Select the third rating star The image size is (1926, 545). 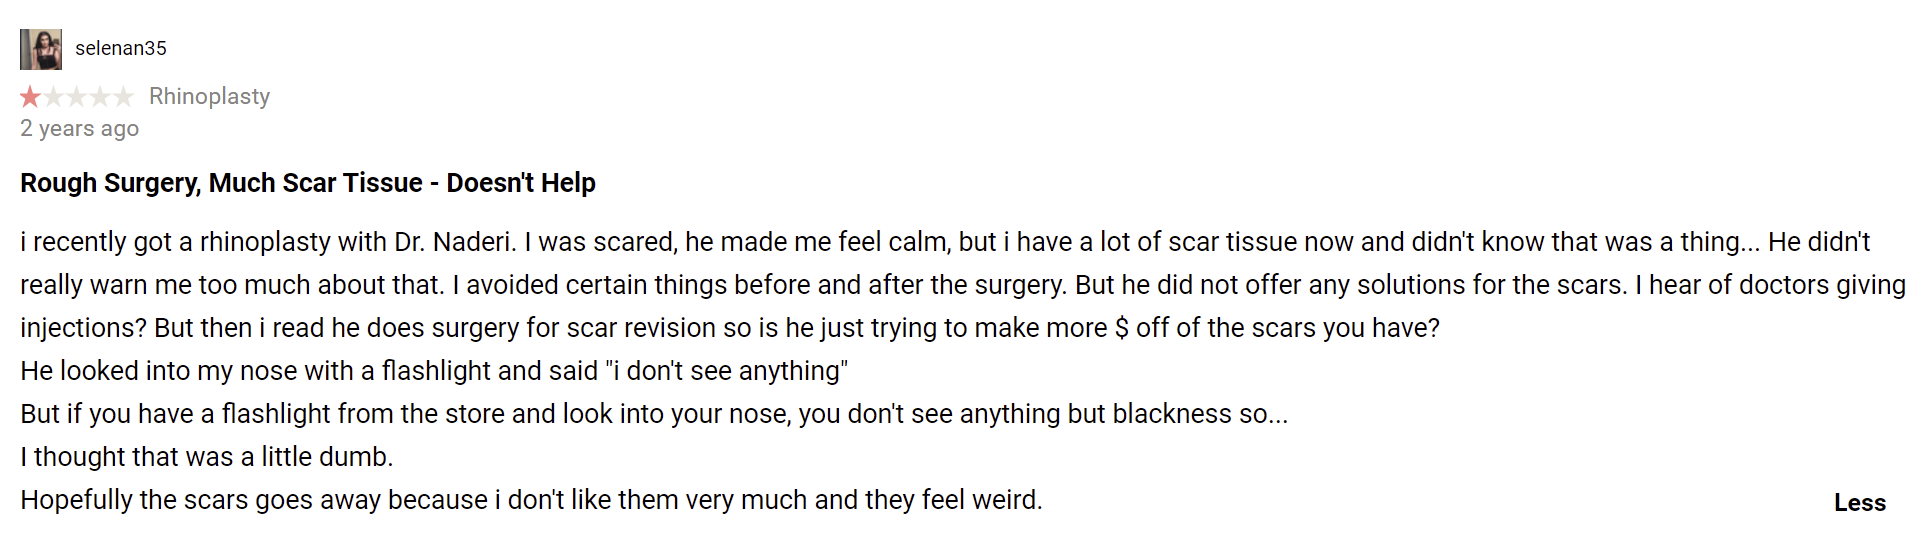(x=76, y=97)
